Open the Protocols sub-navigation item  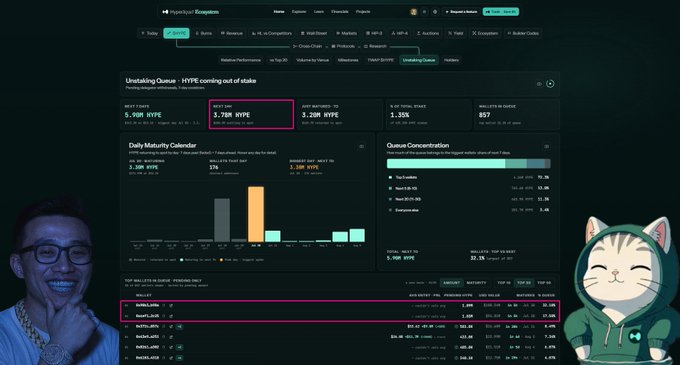[343, 46]
